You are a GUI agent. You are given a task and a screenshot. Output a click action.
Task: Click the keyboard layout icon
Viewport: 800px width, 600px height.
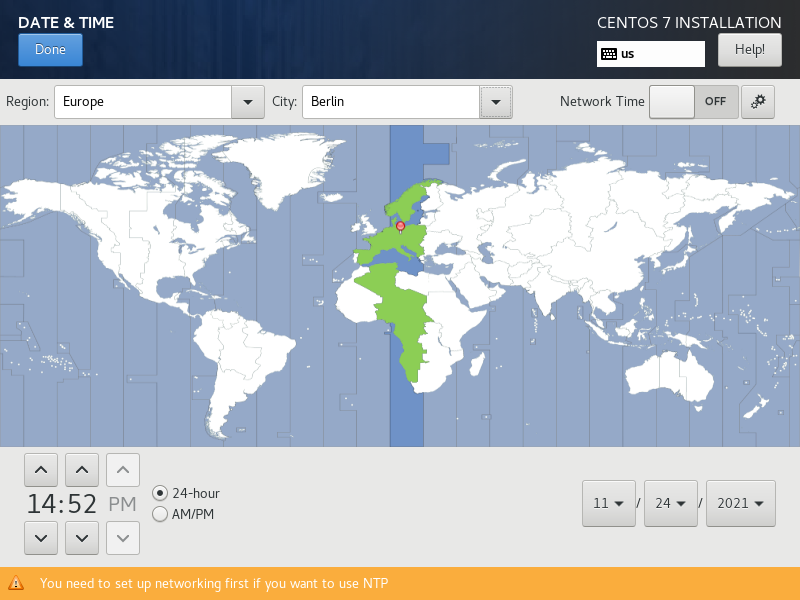[608, 54]
